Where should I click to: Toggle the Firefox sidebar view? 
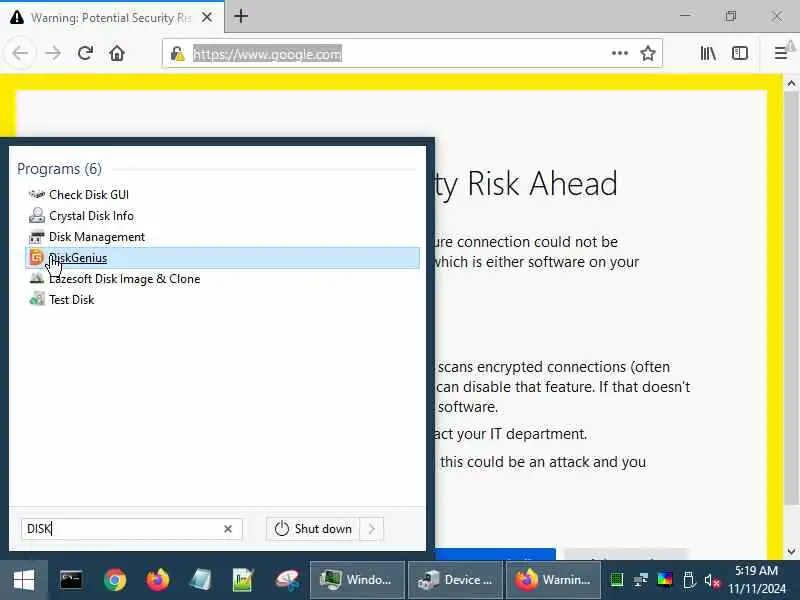click(739, 53)
